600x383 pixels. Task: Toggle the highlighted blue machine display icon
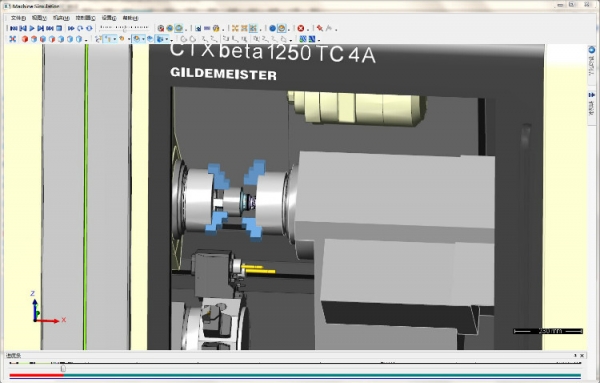pyautogui.click(x=160, y=39)
